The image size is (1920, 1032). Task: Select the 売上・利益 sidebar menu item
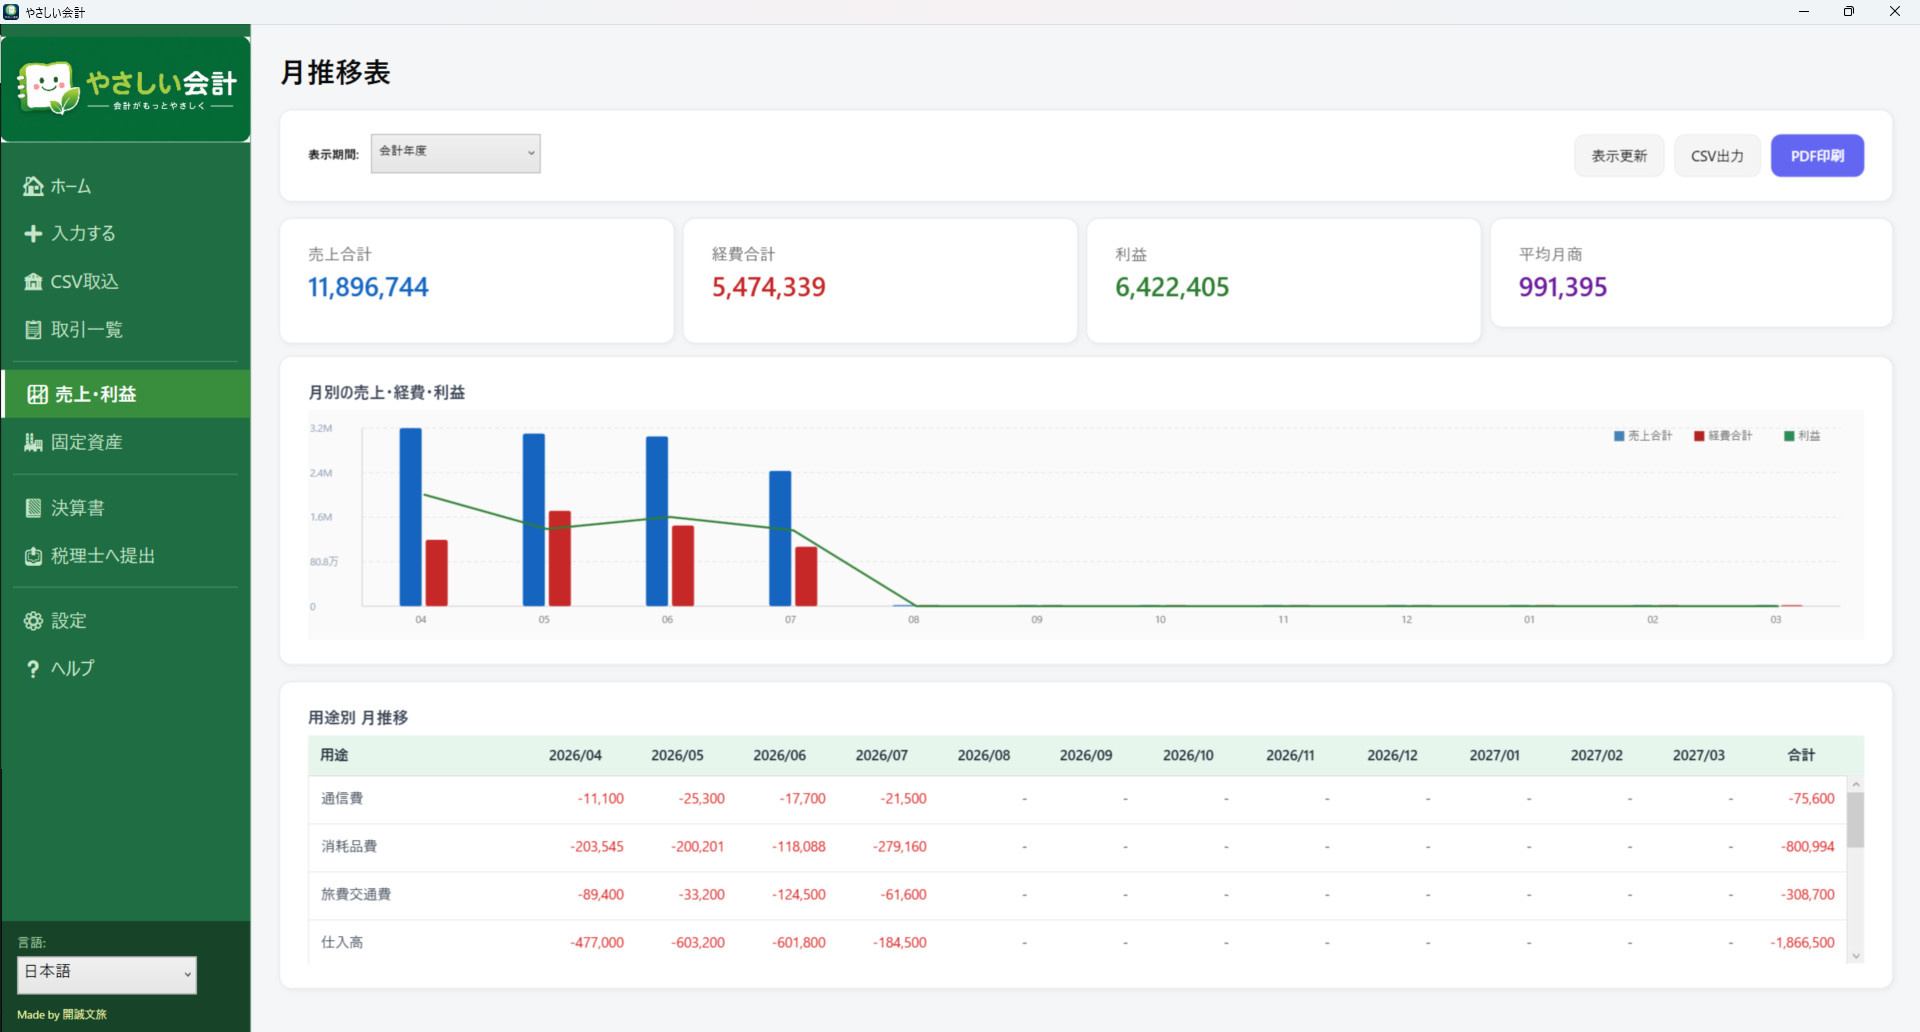pyautogui.click(x=126, y=394)
